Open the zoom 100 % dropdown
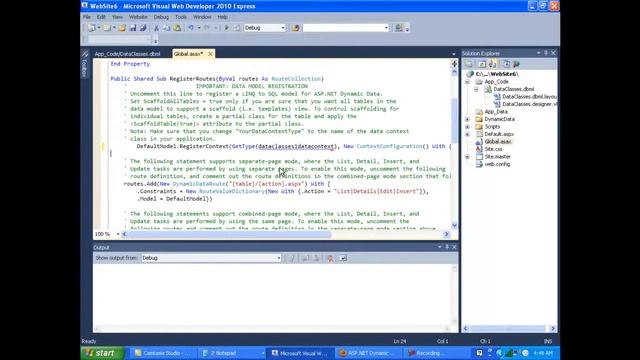Viewport: 640px width, 360px height. 118,234
